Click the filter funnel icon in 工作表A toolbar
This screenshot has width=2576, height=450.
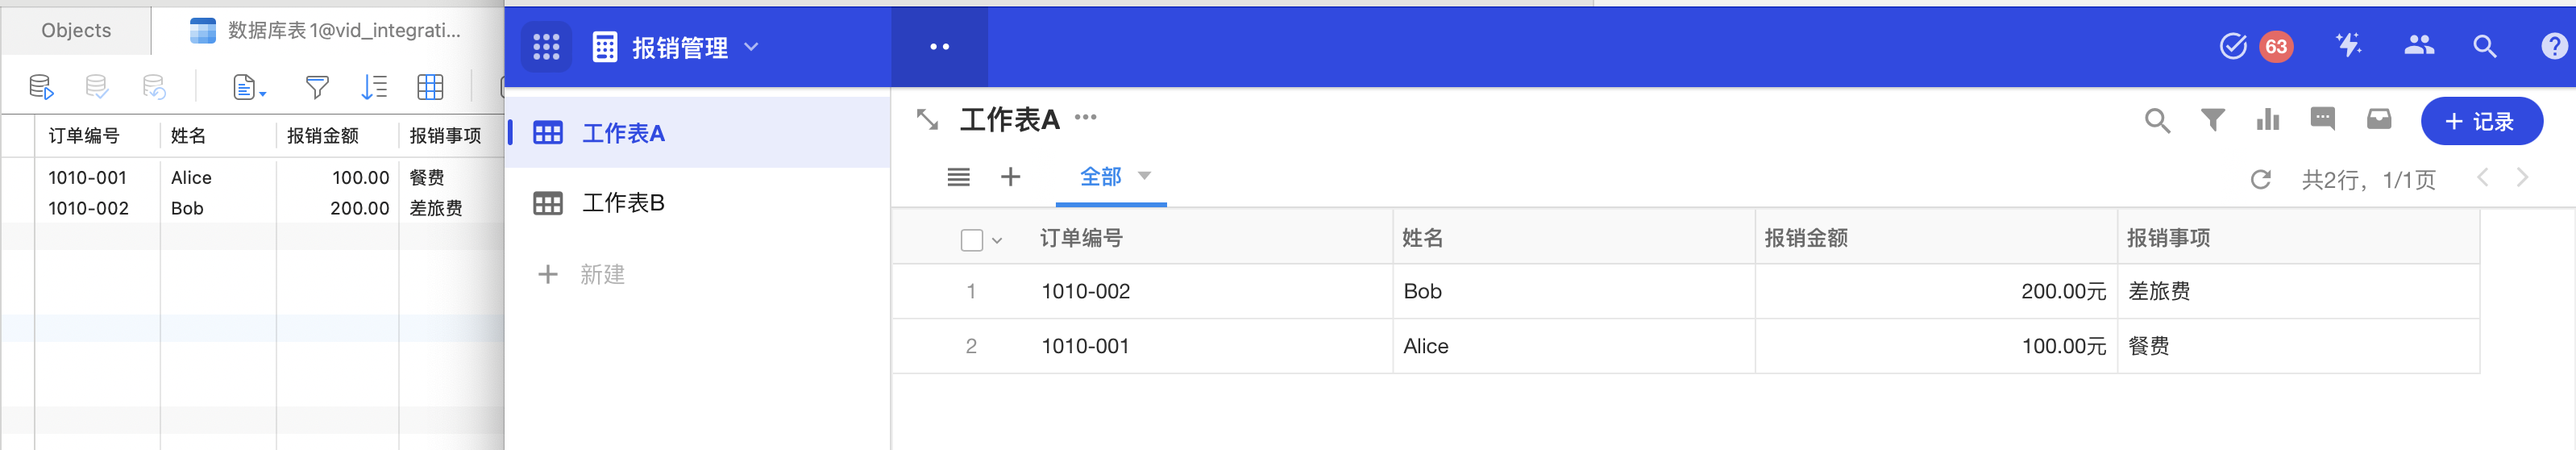[x=2213, y=121]
